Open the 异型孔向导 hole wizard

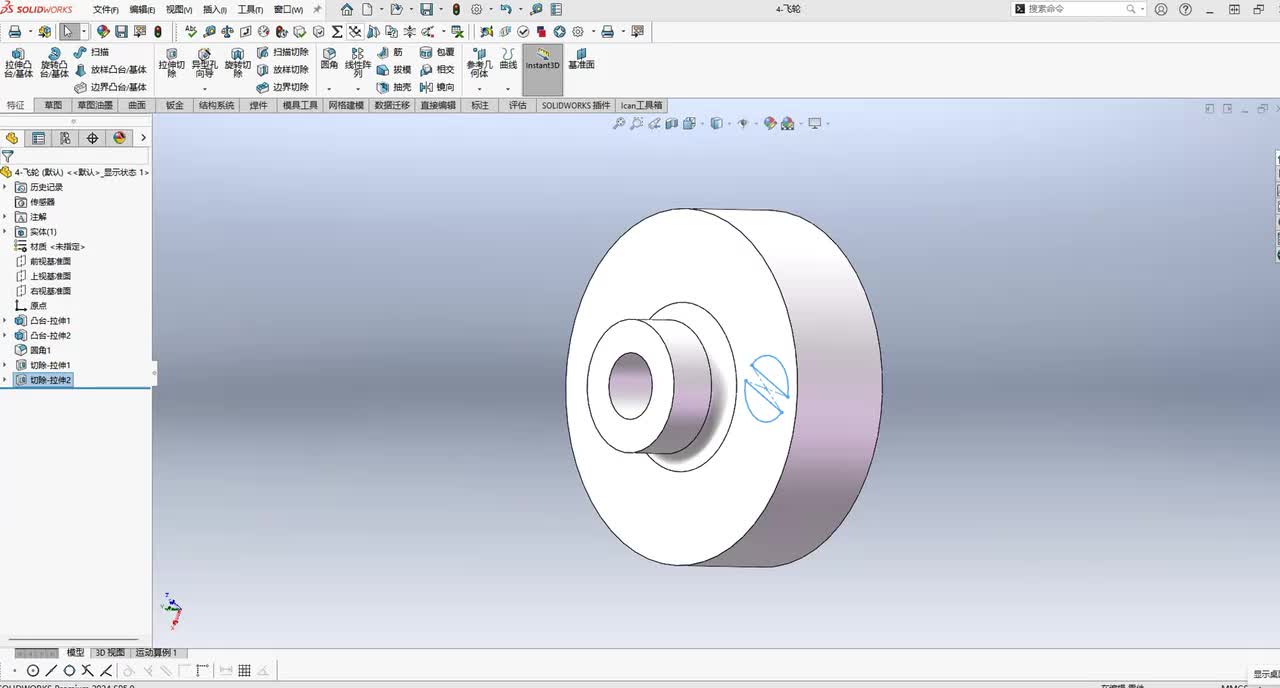tap(204, 63)
